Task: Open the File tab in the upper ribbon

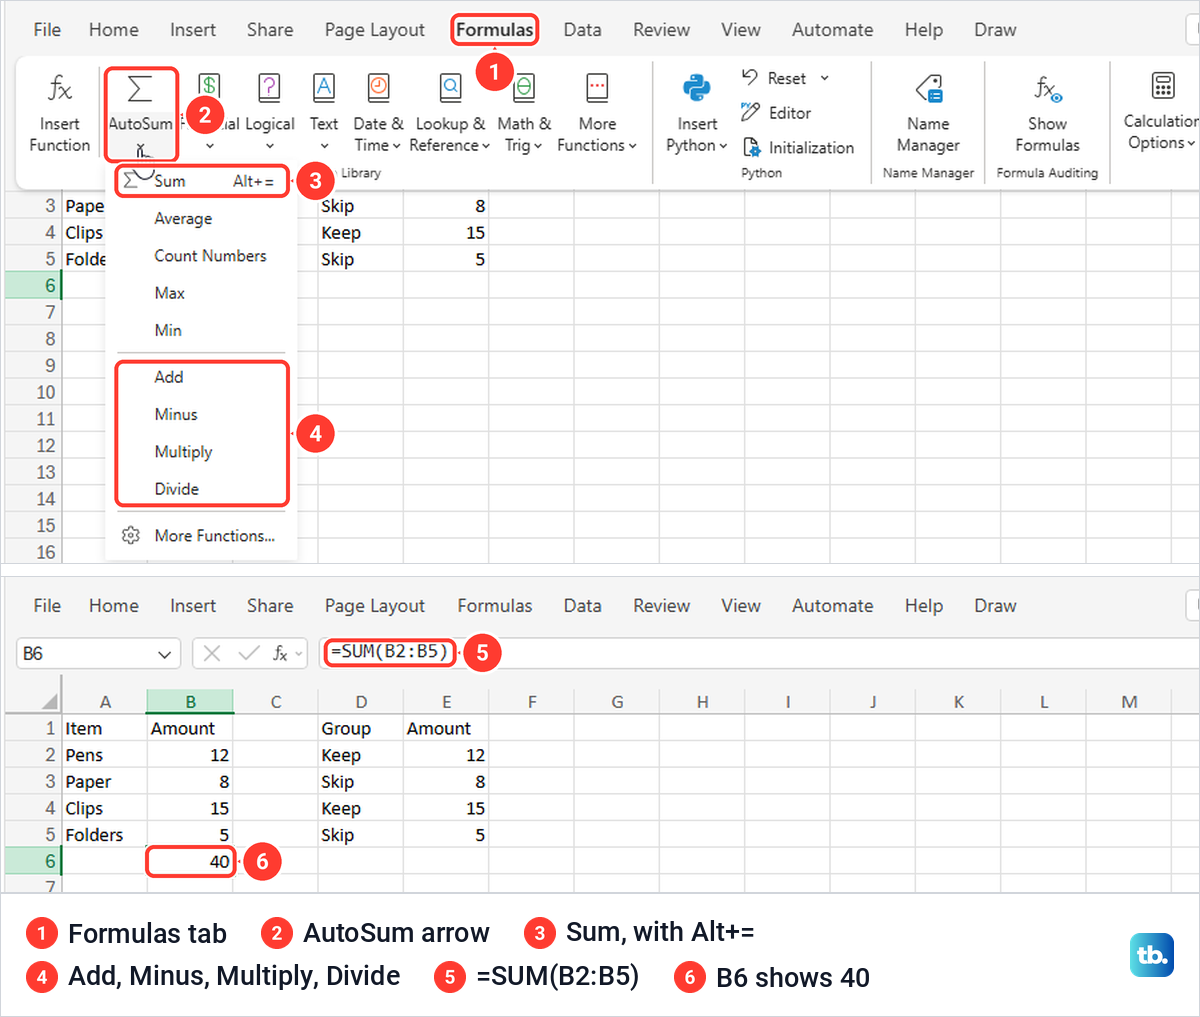Action: [x=47, y=30]
